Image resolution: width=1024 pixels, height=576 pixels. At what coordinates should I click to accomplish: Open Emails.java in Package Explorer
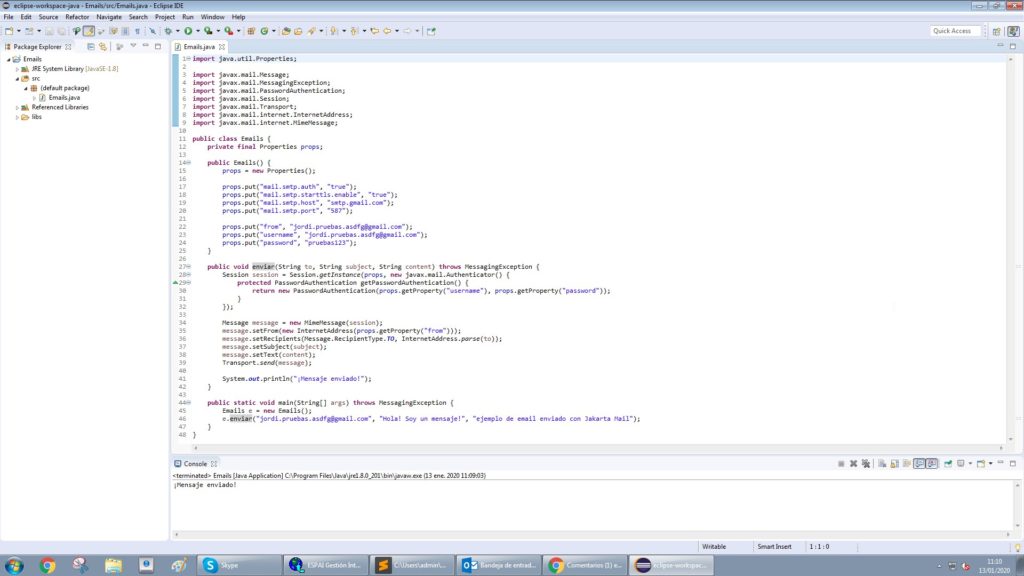pyautogui.click(x=64, y=97)
